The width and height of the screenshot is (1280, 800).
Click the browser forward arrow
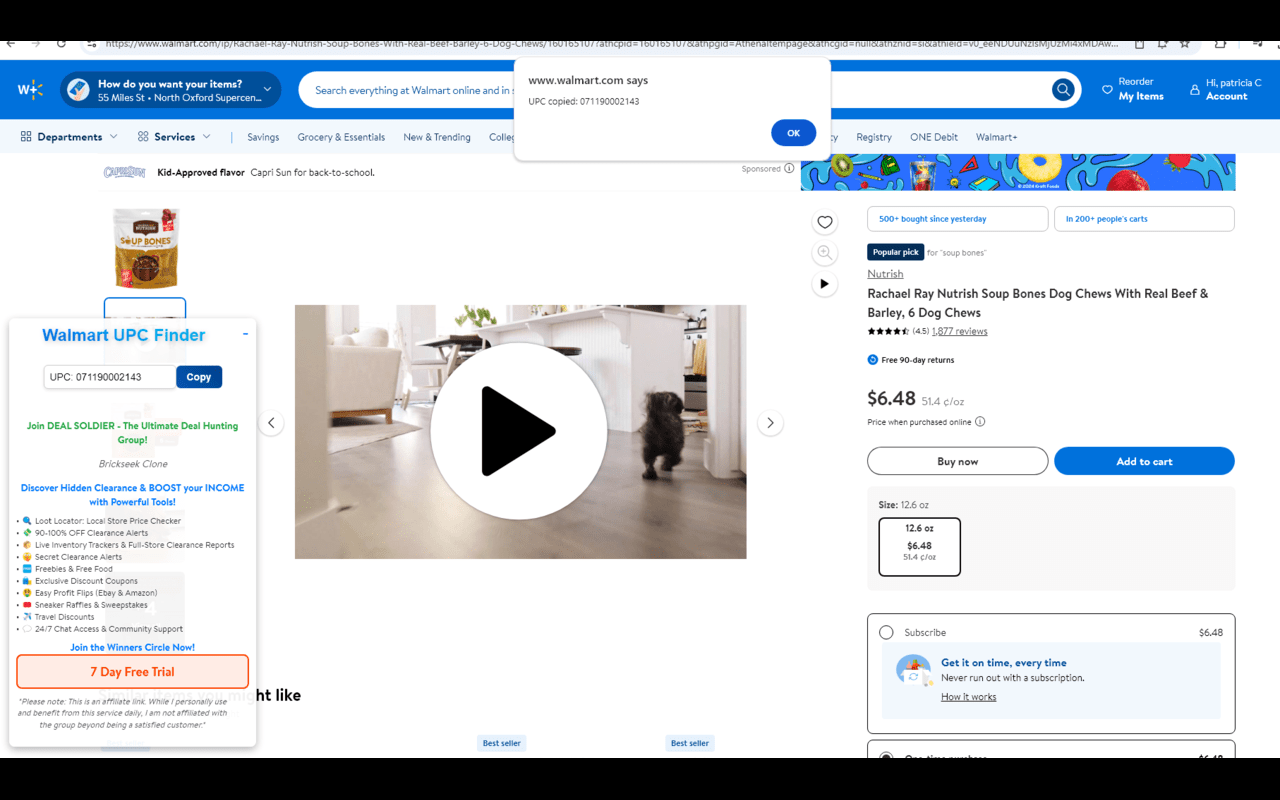[36, 44]
